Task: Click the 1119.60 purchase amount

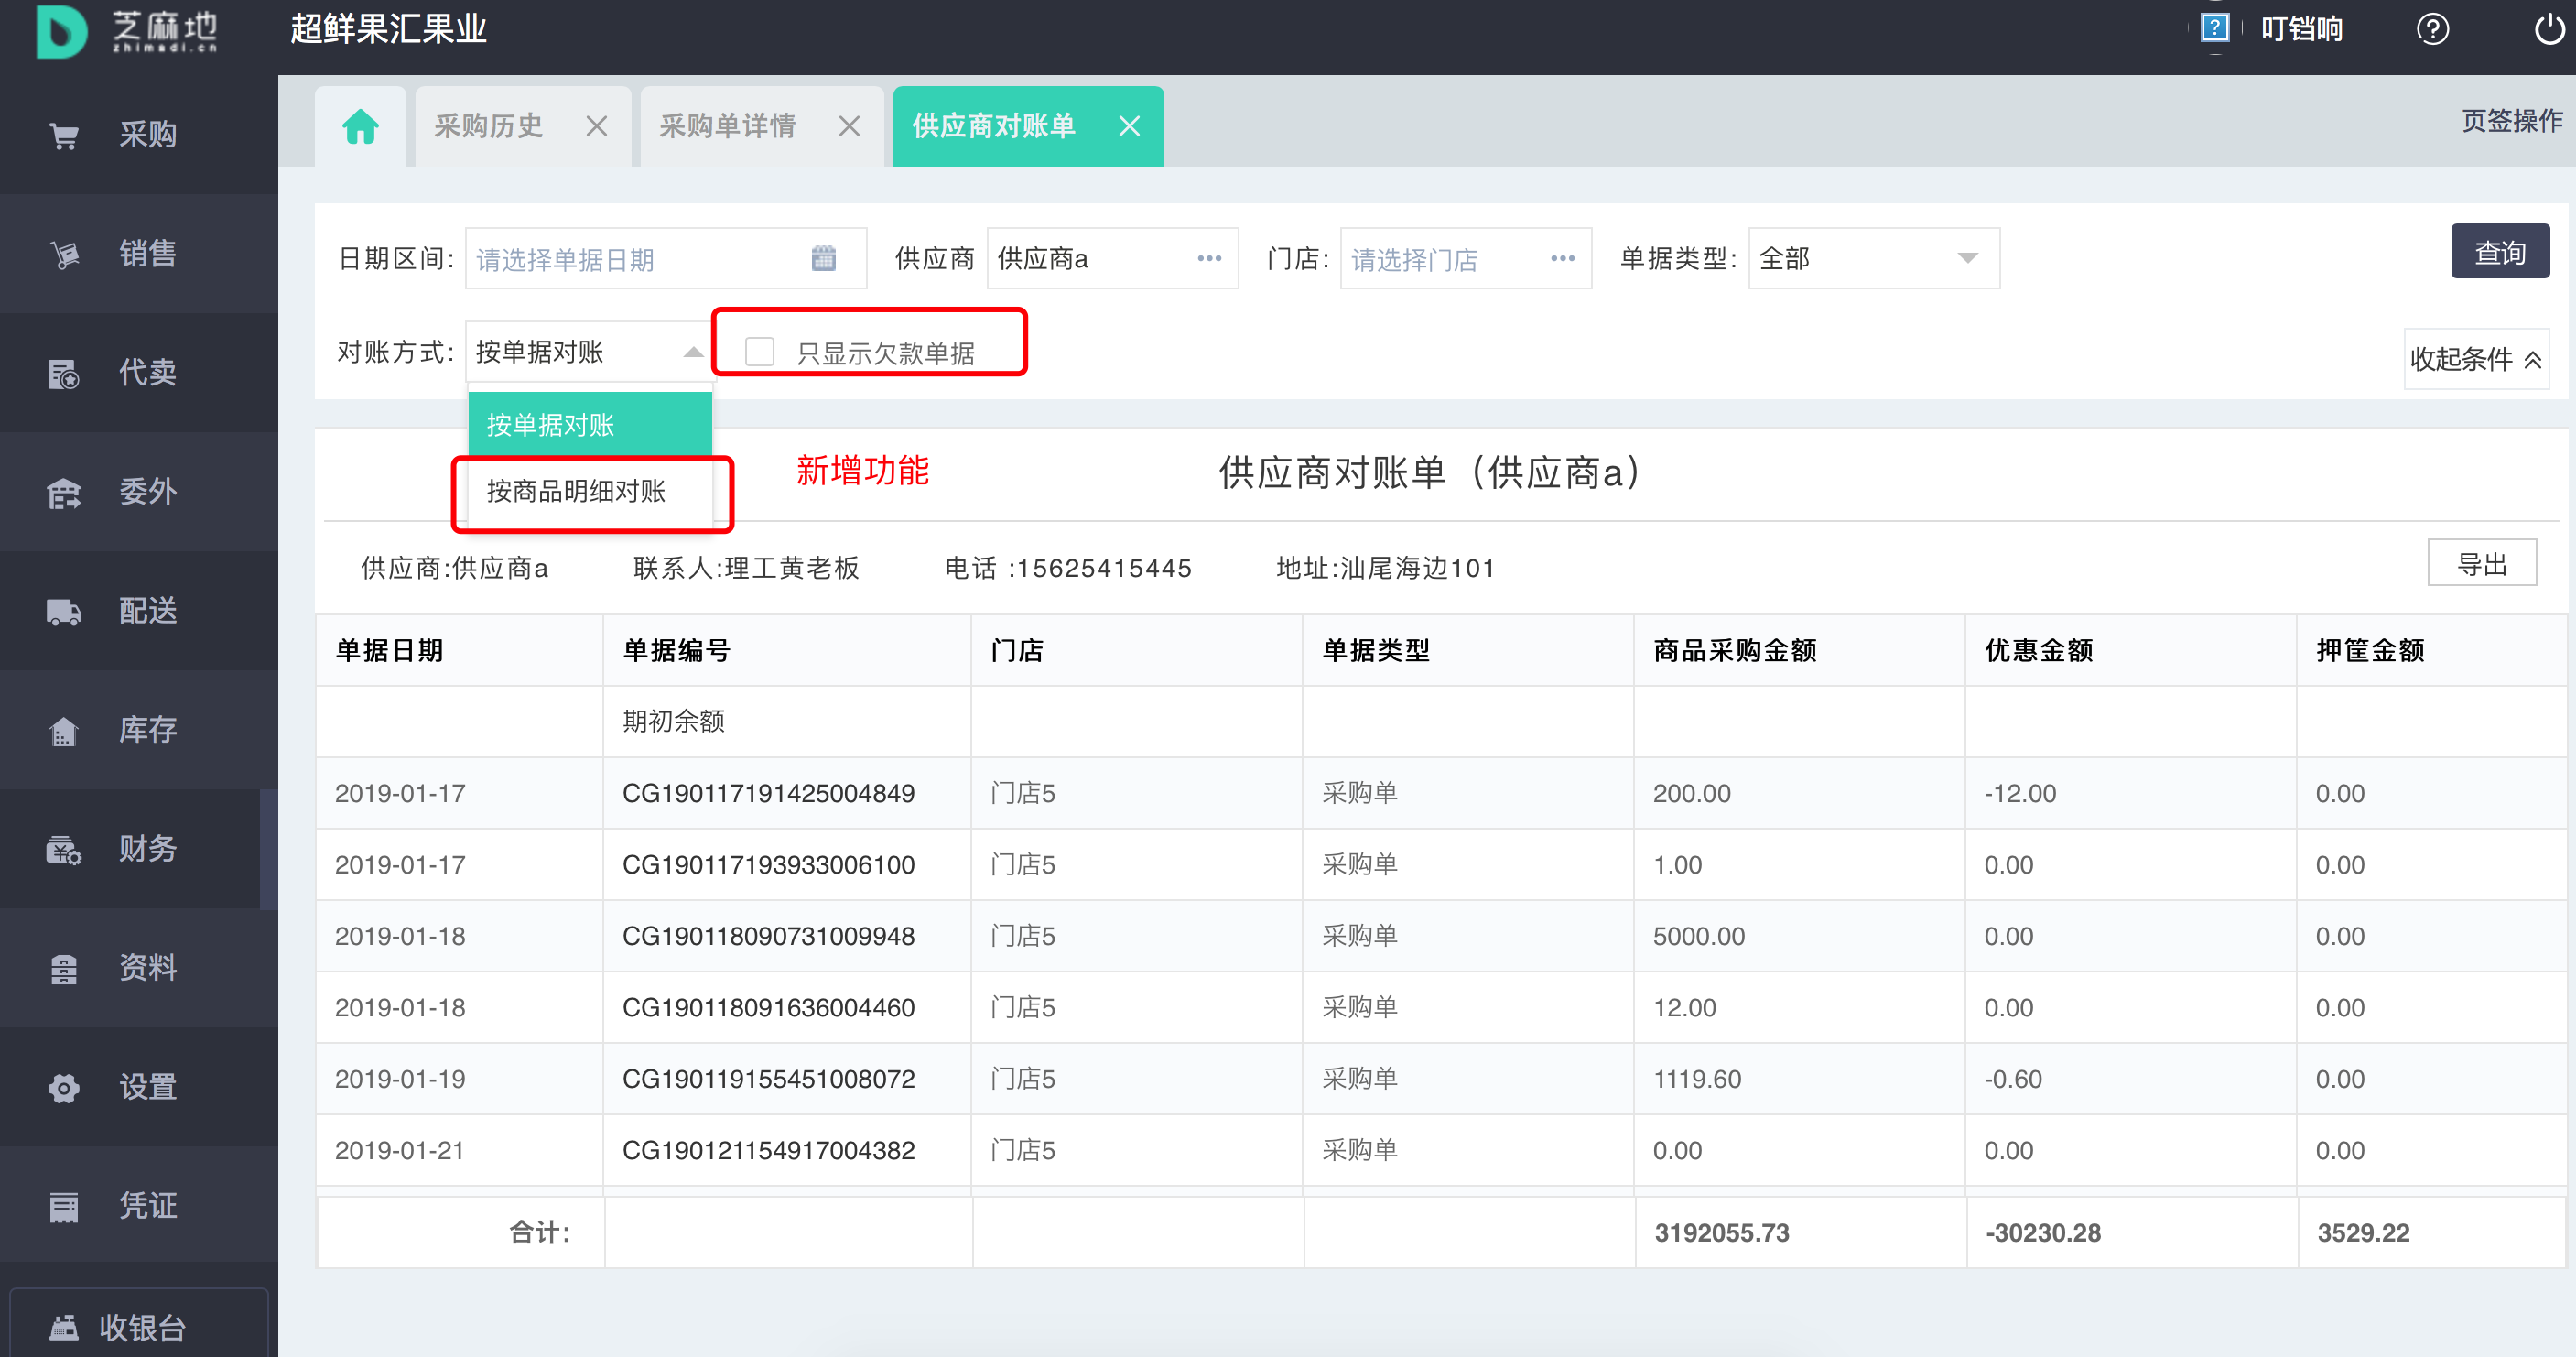Action: pyautogui.click(x=1696, y=1079)
